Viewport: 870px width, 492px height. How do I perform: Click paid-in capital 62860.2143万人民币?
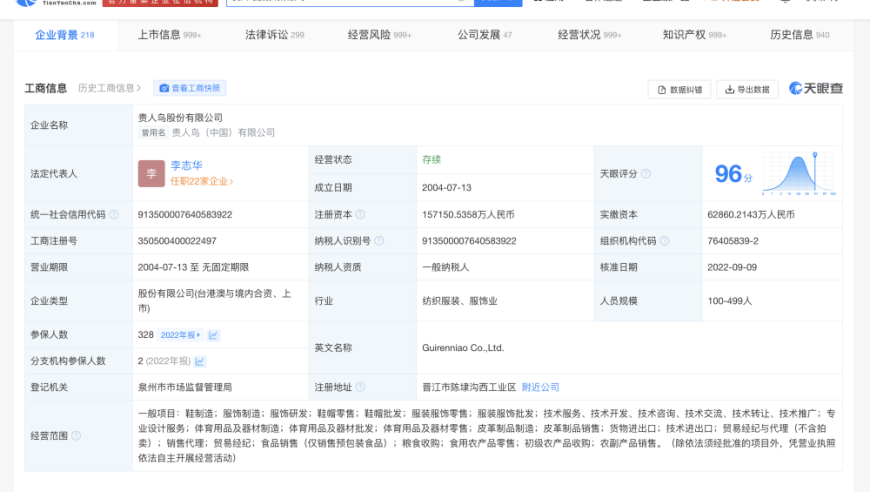[751, 215]
